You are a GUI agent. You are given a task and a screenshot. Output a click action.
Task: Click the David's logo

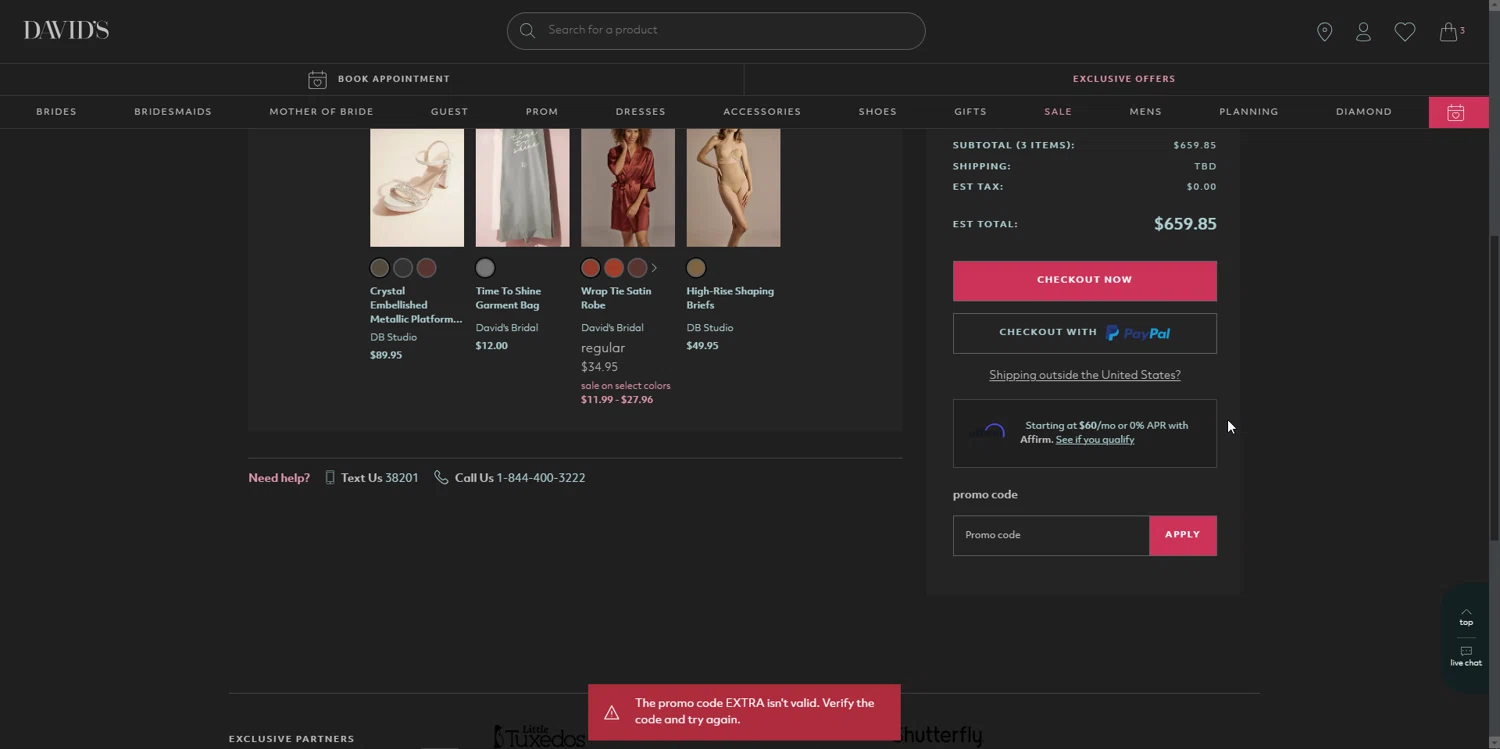click(66, 30)
